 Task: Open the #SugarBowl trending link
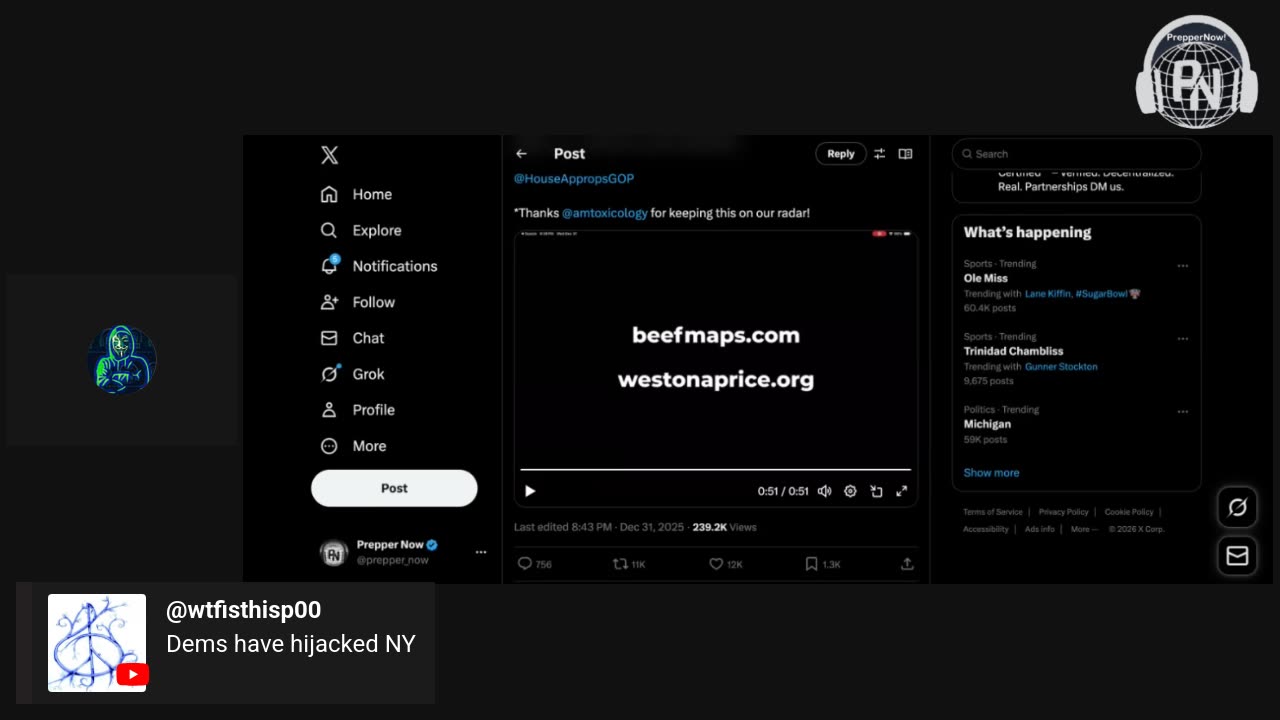(x=1102, y=294)
